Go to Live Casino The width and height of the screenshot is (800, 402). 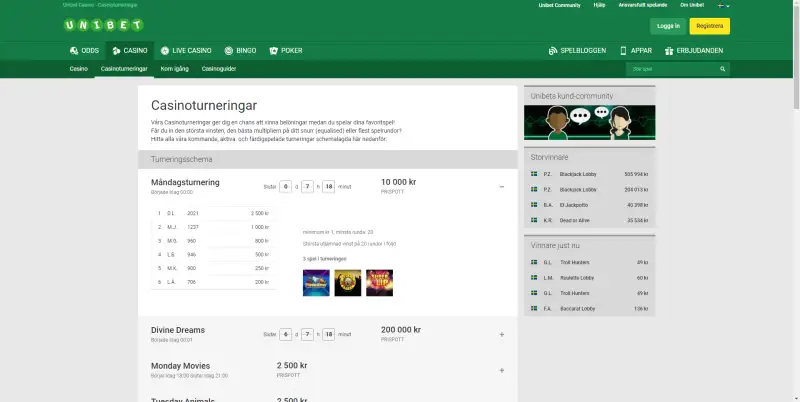(186, 51)
